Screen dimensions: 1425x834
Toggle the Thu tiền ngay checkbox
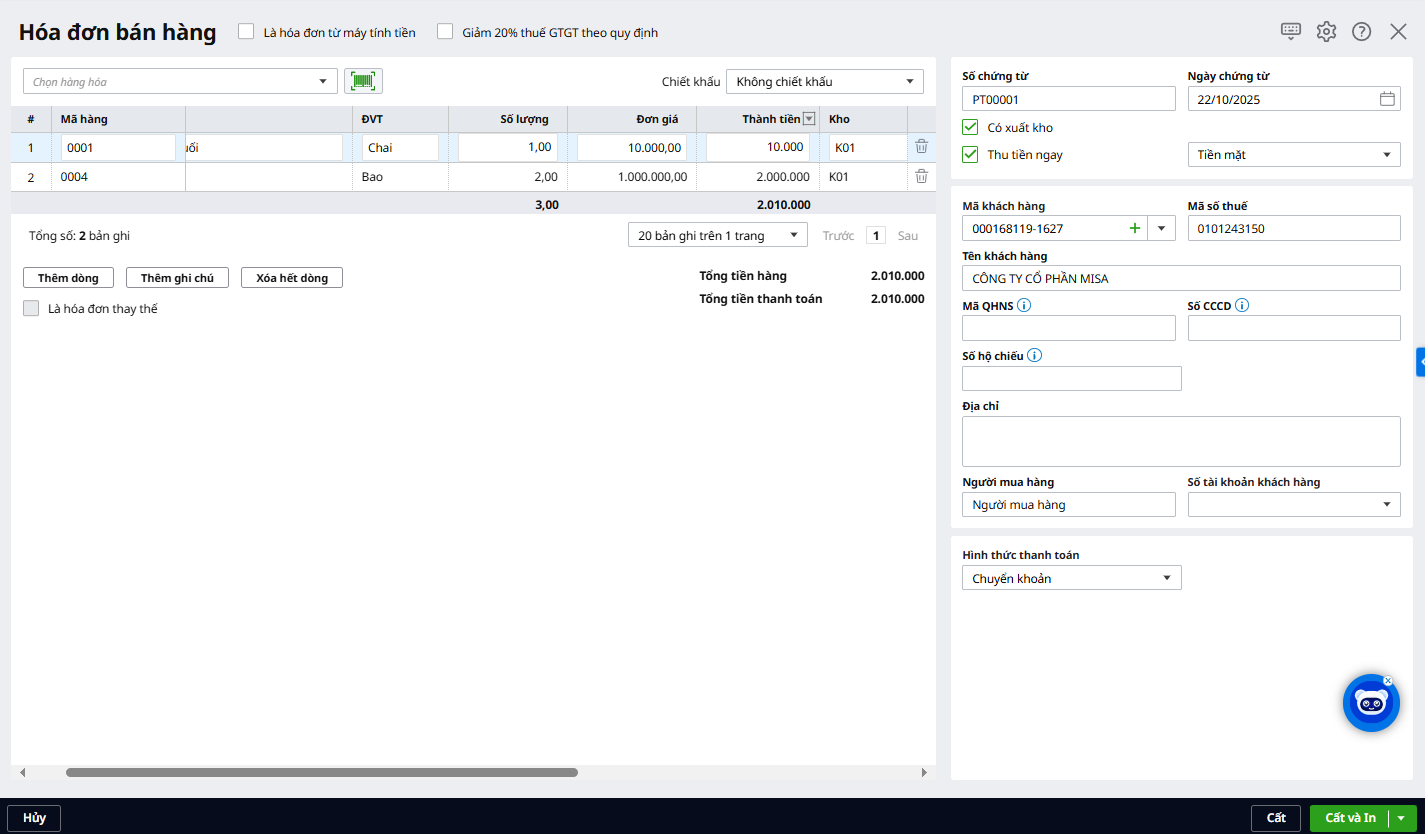(x=970, y=155)
